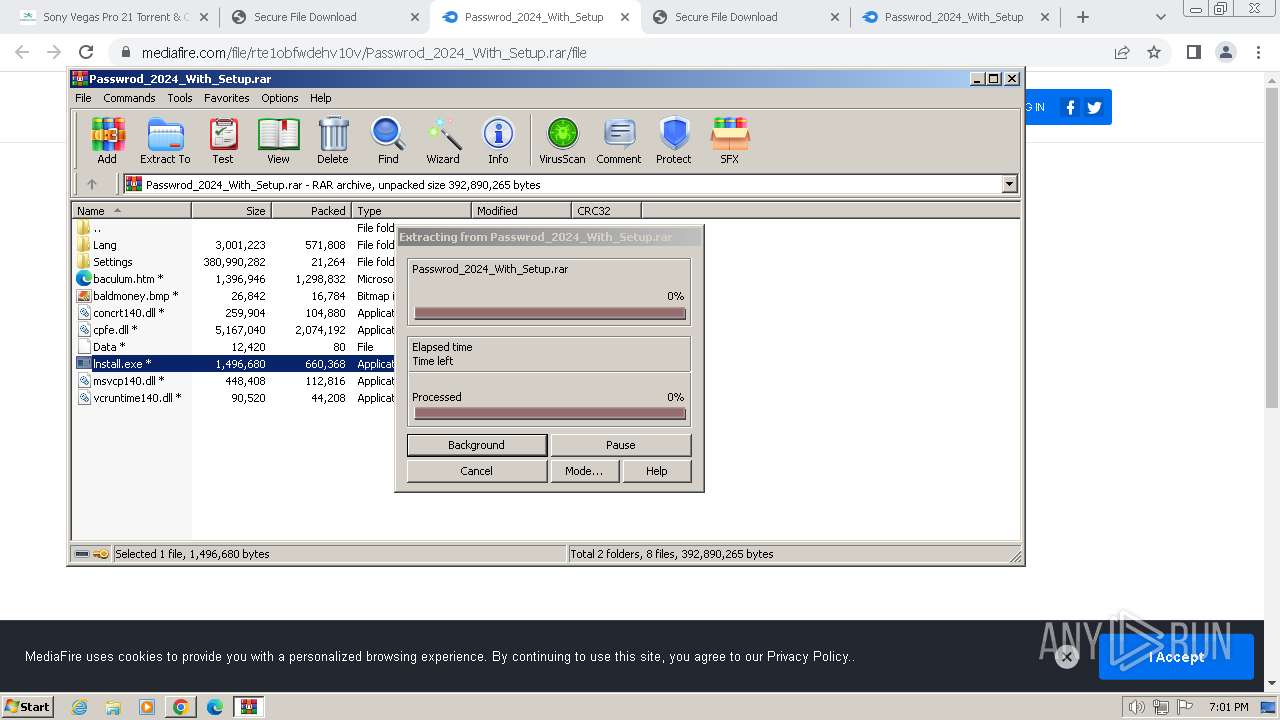1280x720 pixels.
Task: Click the Test archive toolbar icon
Action: click(x=223, y=140)
